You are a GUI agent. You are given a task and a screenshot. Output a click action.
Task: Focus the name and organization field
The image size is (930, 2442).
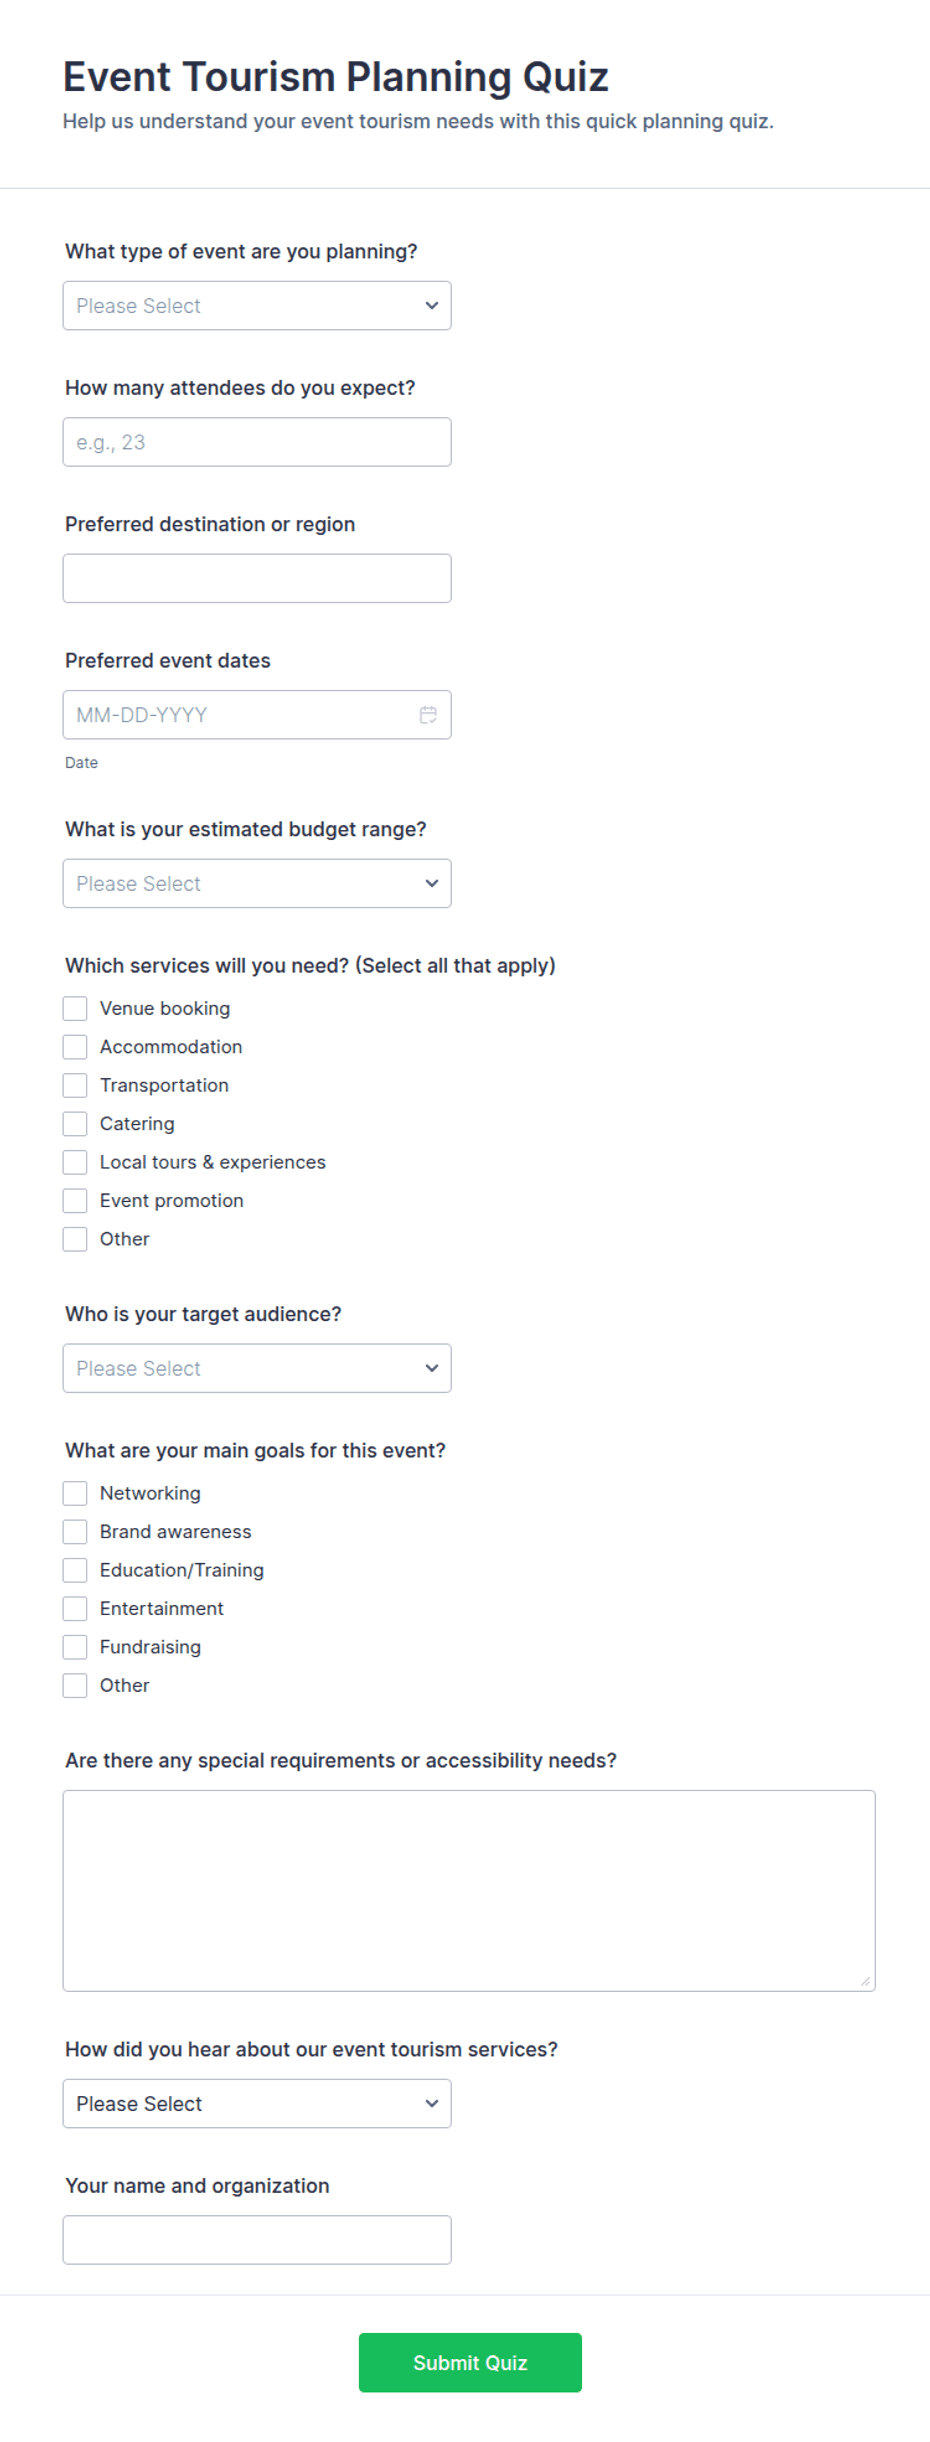(257, 2240)
